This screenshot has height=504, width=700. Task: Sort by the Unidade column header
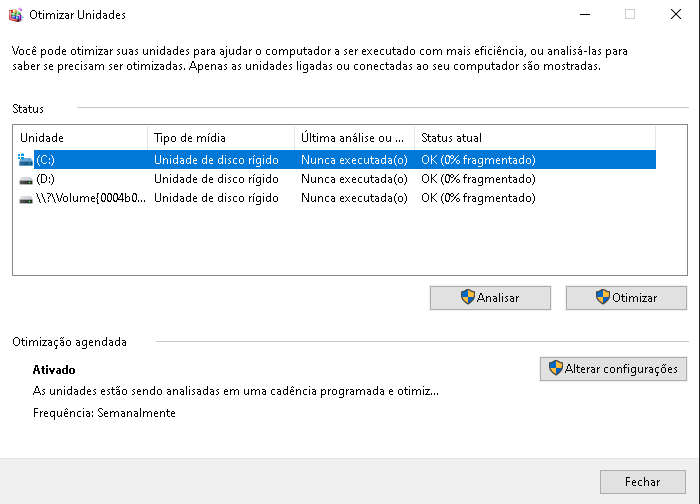pos(80,137)
